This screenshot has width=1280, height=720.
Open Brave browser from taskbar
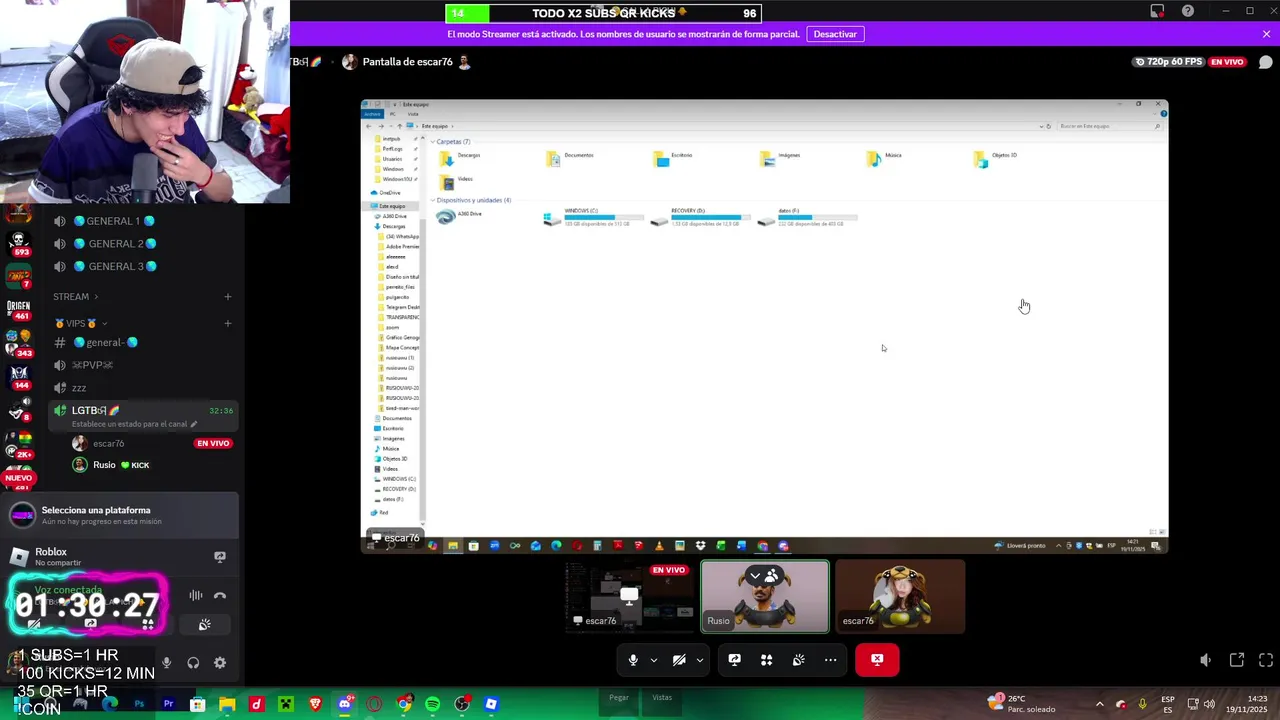[x=316, y=704]
